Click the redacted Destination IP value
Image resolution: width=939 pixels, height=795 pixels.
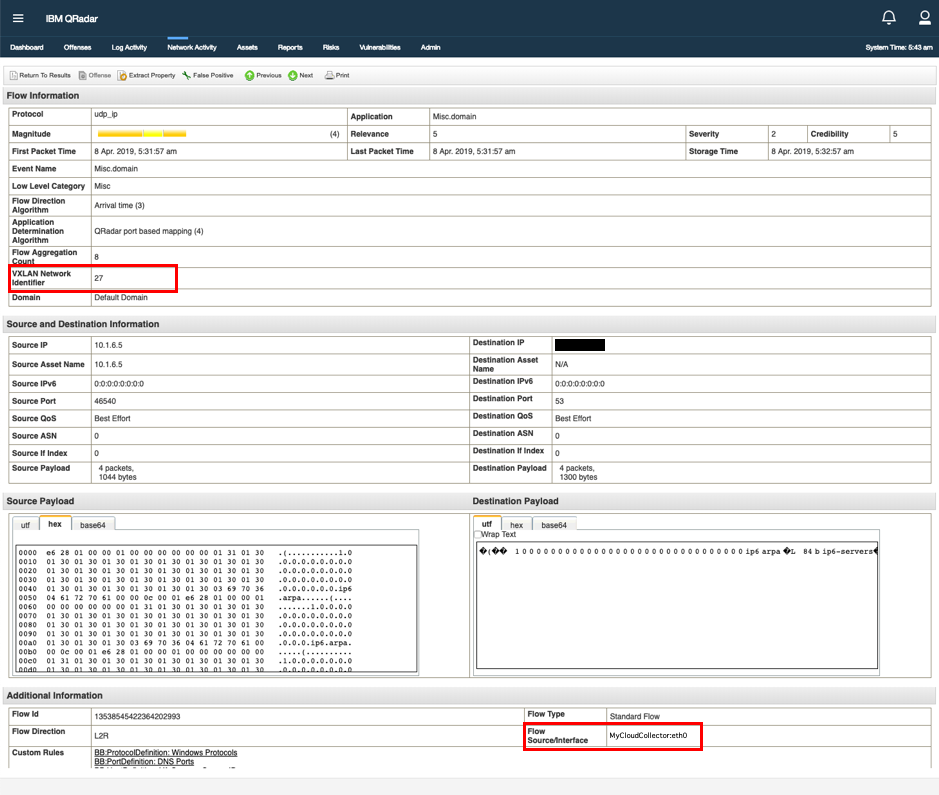pyautogui.click(x=580, y=345)
